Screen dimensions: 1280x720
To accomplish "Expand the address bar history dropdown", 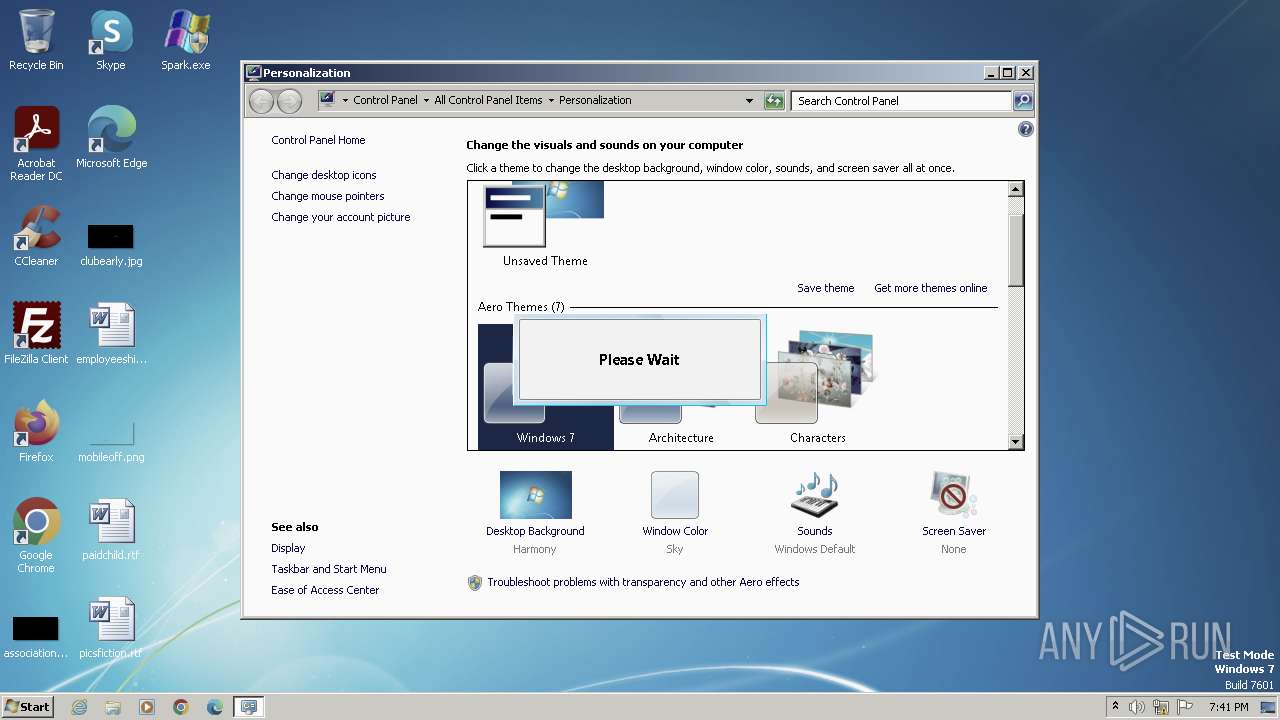I will click(x=749, y=100).
